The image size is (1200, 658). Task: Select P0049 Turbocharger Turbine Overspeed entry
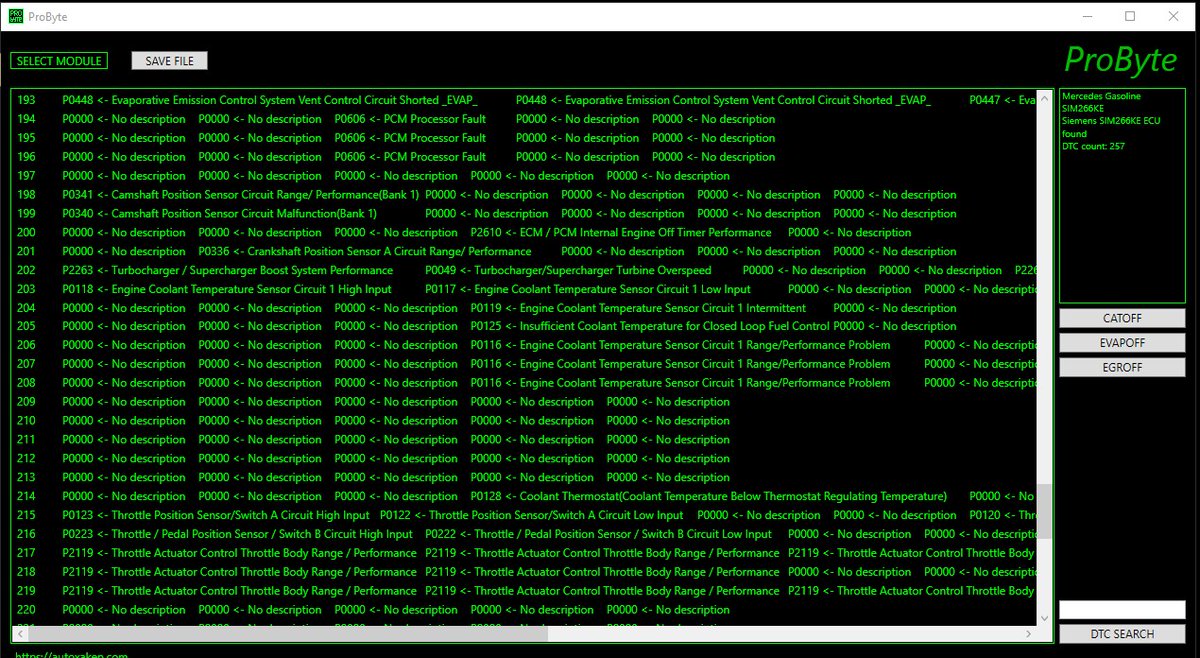[568, 270]
